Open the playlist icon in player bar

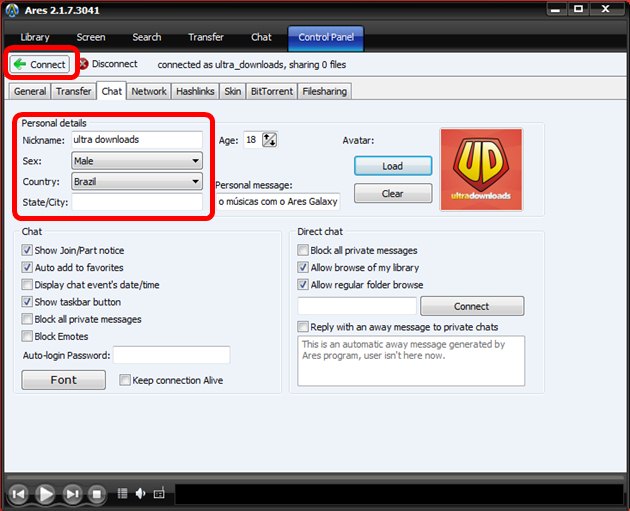(122, 493)
